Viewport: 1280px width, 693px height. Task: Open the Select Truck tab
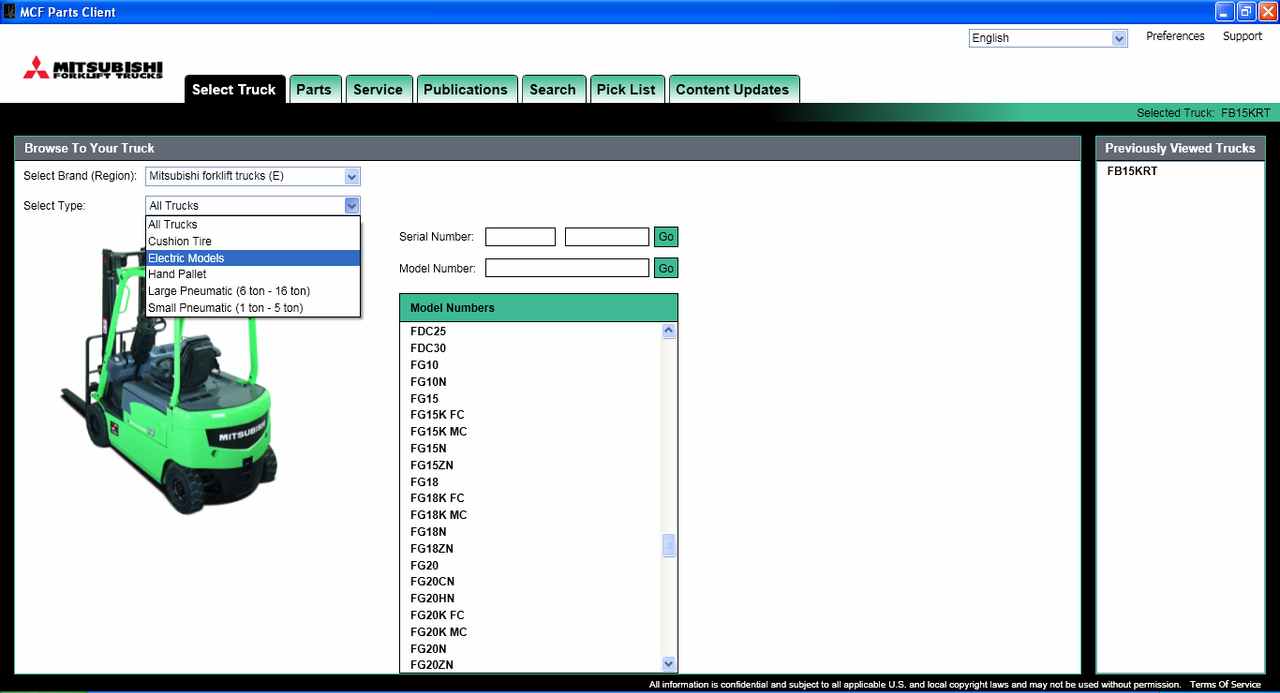pos(235,89)
